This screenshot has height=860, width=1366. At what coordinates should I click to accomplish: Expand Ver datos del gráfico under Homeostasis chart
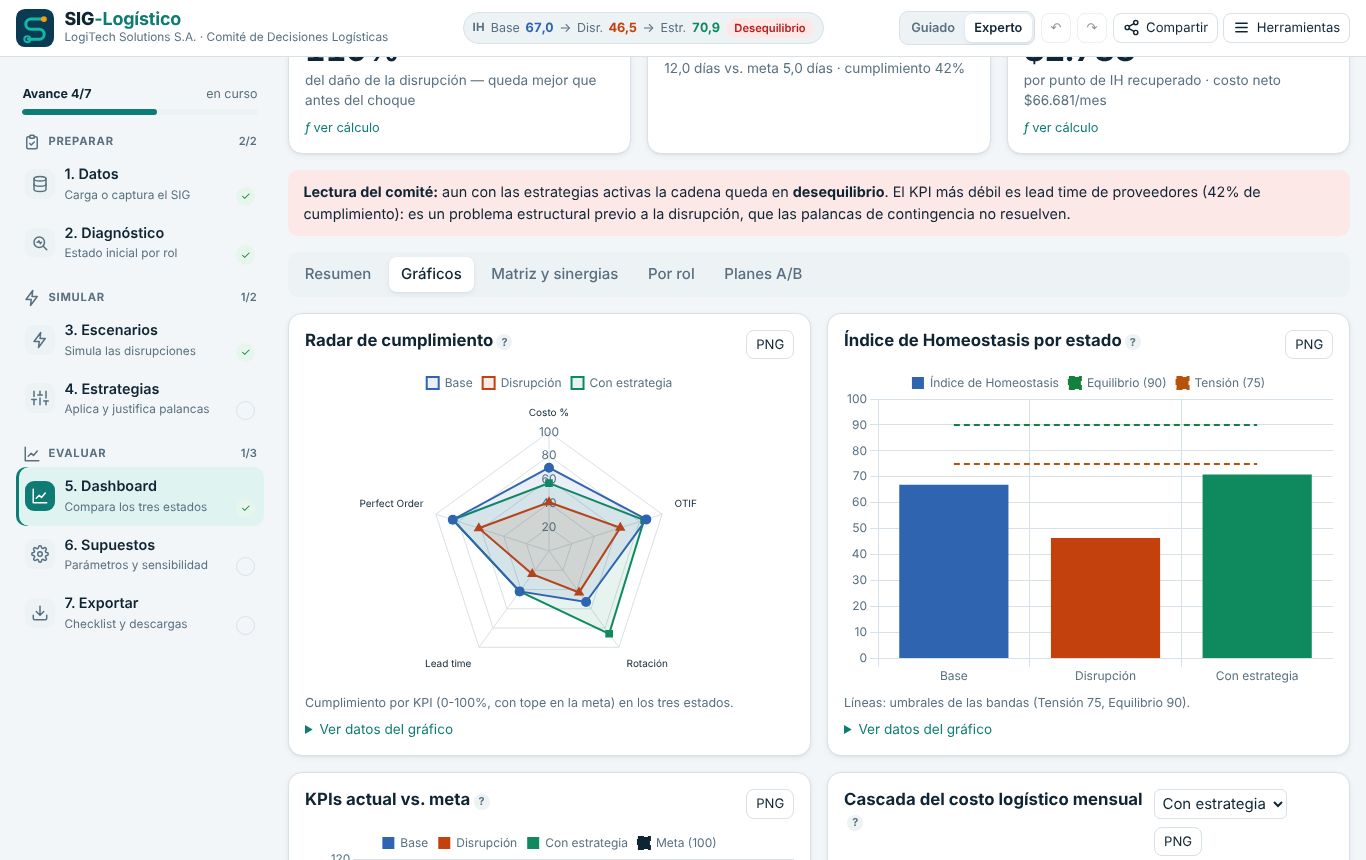(x=918, y=730)
